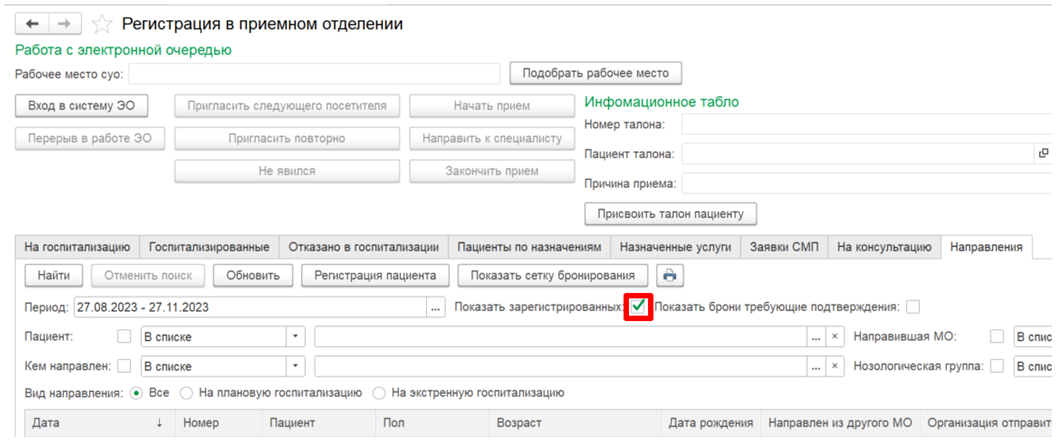Click the forward navigation arrow
The width and height of the screenshot is (1056, 441).
pyautogui.click(x=63, y=23)
